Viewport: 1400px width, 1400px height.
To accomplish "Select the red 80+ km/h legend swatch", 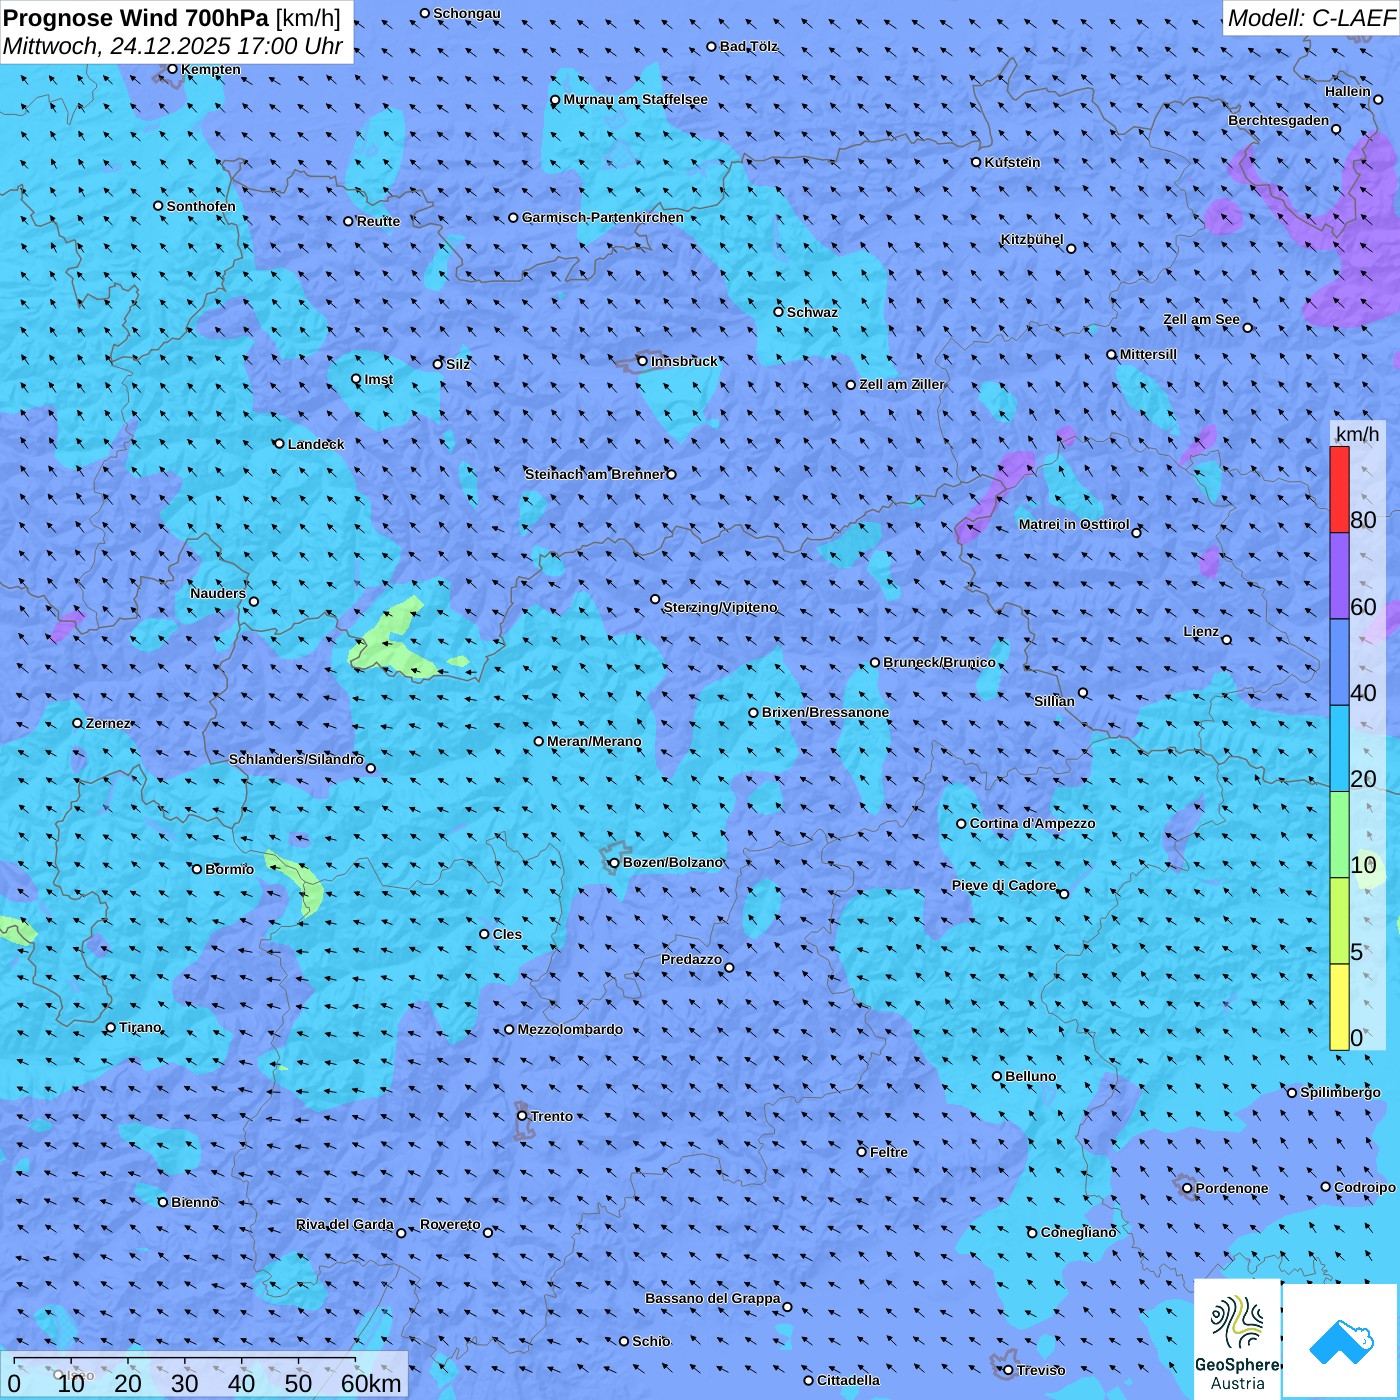I will (1339, 489).
